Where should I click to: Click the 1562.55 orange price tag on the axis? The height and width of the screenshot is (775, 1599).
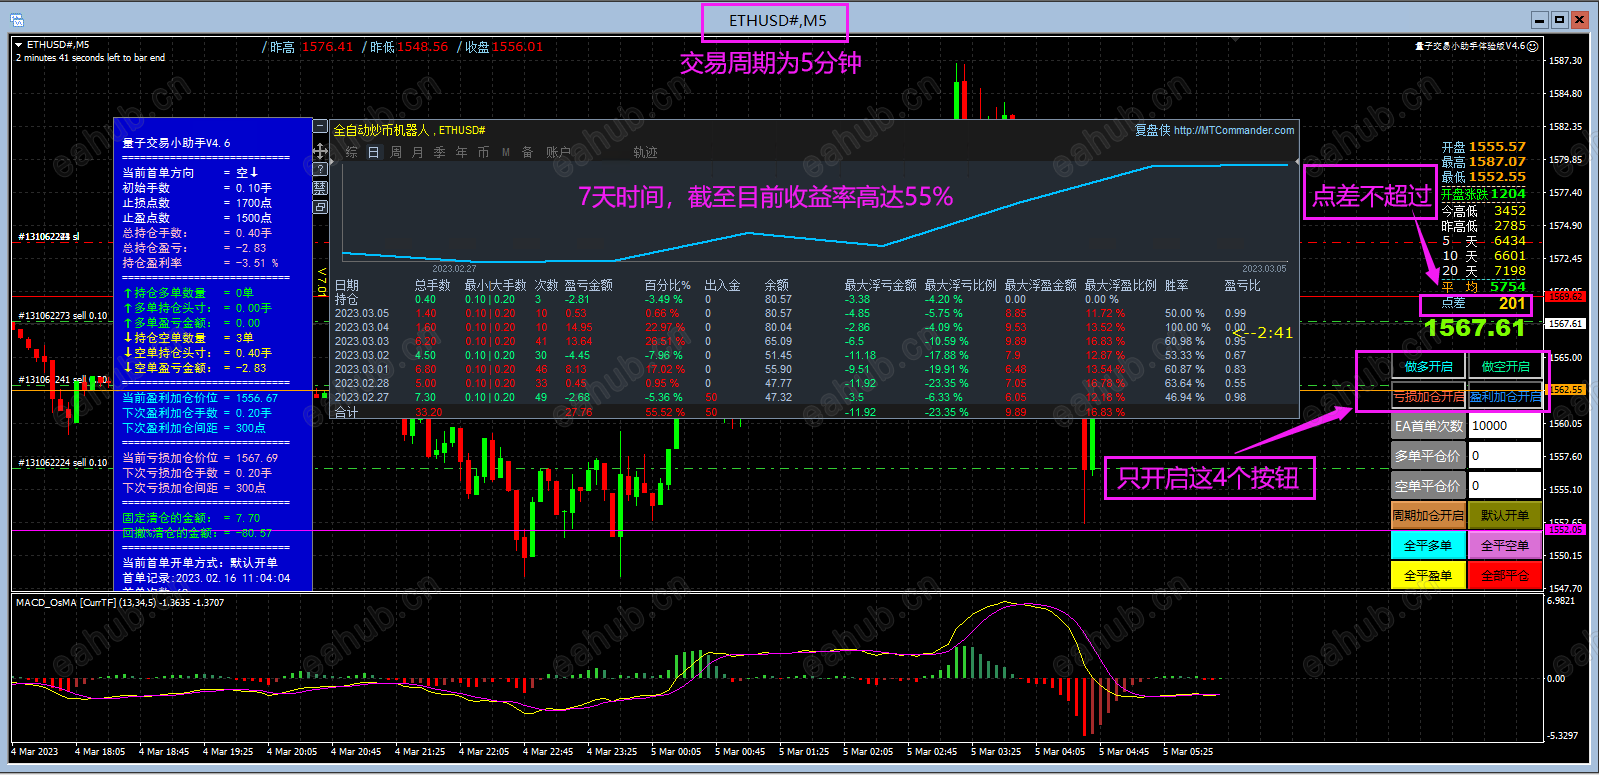pyautogui.click(x=1566, y=390)
